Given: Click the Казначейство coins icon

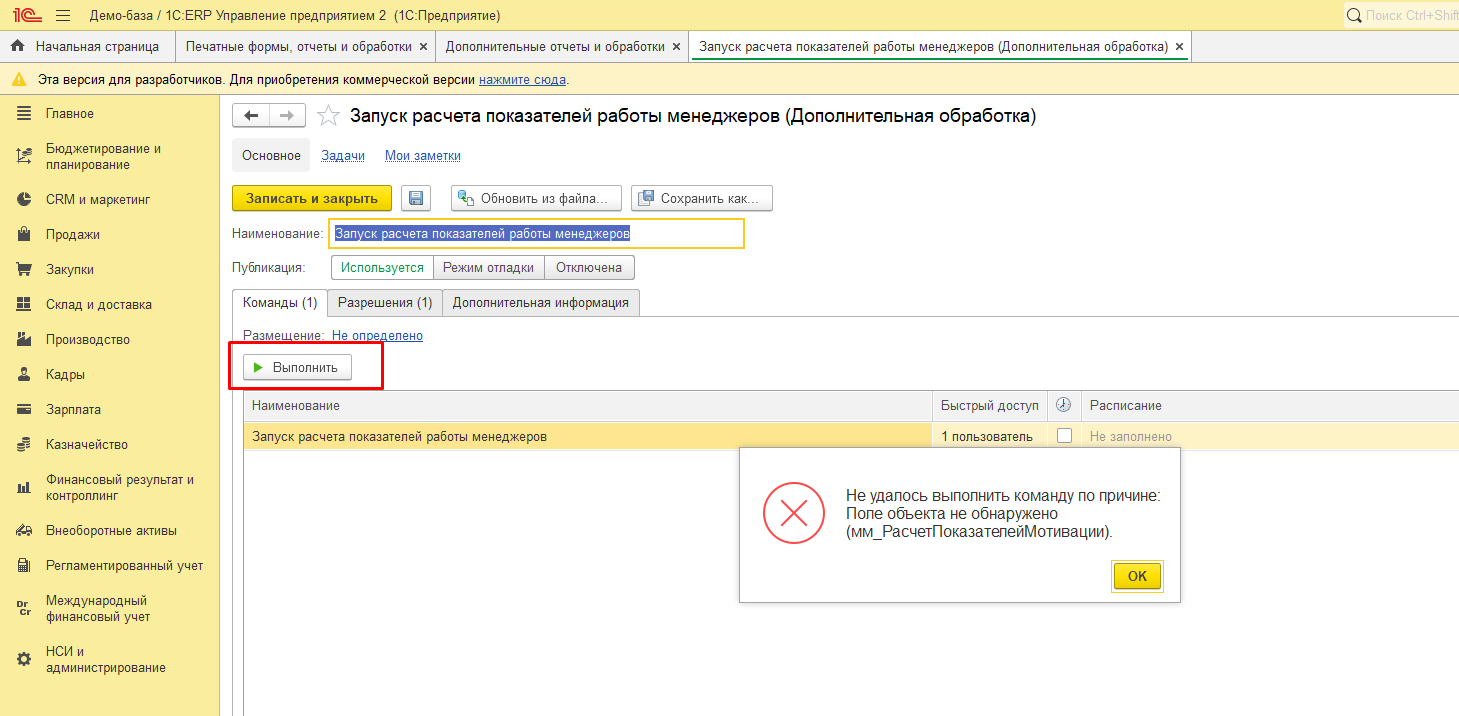Looking at the screenshot, I should pos(24,444).
